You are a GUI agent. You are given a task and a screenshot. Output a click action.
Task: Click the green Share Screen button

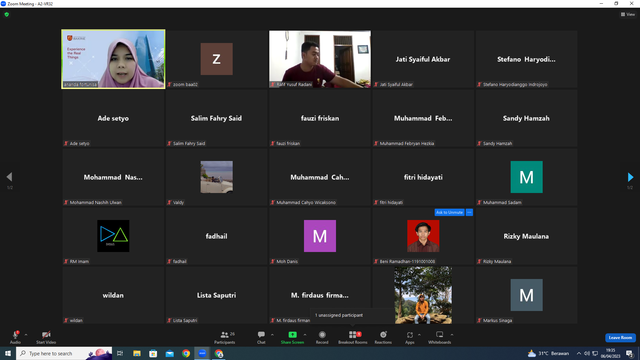[292, 337]
